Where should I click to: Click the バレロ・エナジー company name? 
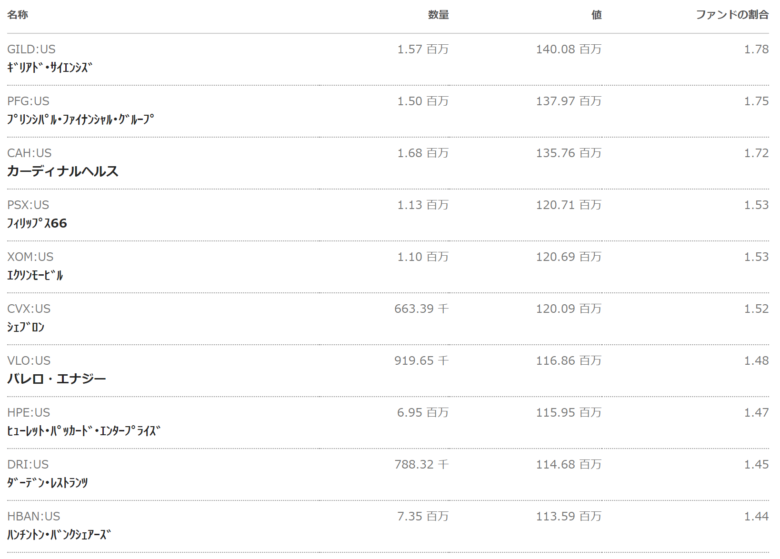pyautogui.click(x=56, y=379)
